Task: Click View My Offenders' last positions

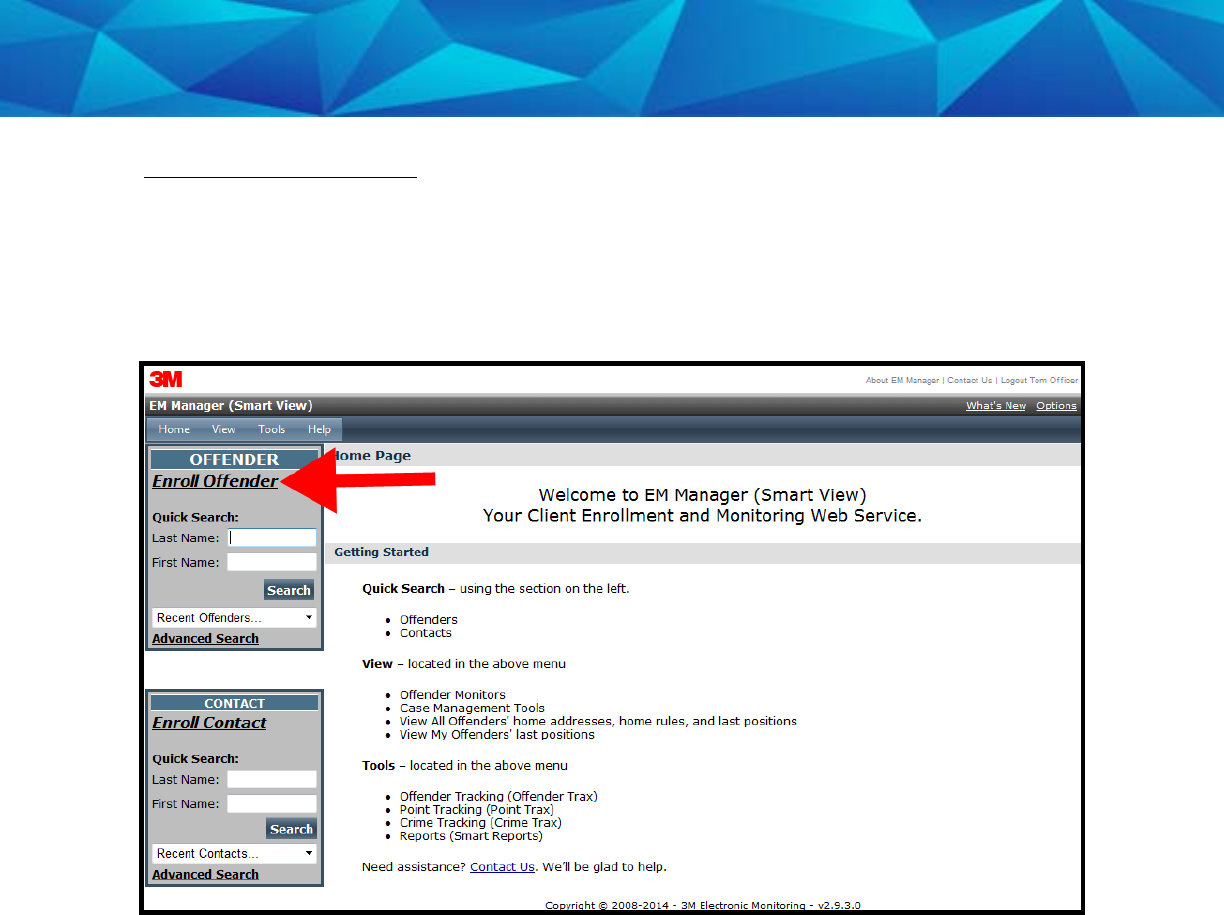Action: (x=497, y=735)
